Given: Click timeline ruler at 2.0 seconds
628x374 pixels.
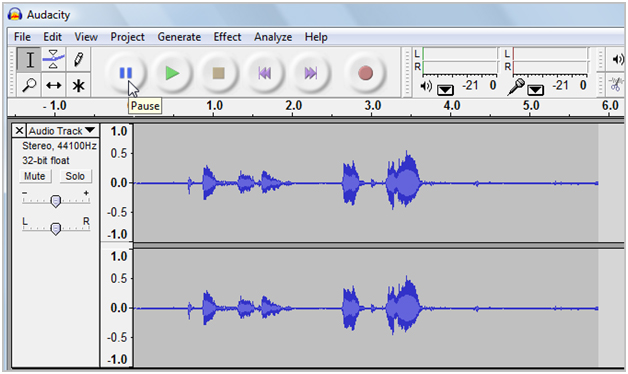Looking at the screenshot, I should pos(293,106).
